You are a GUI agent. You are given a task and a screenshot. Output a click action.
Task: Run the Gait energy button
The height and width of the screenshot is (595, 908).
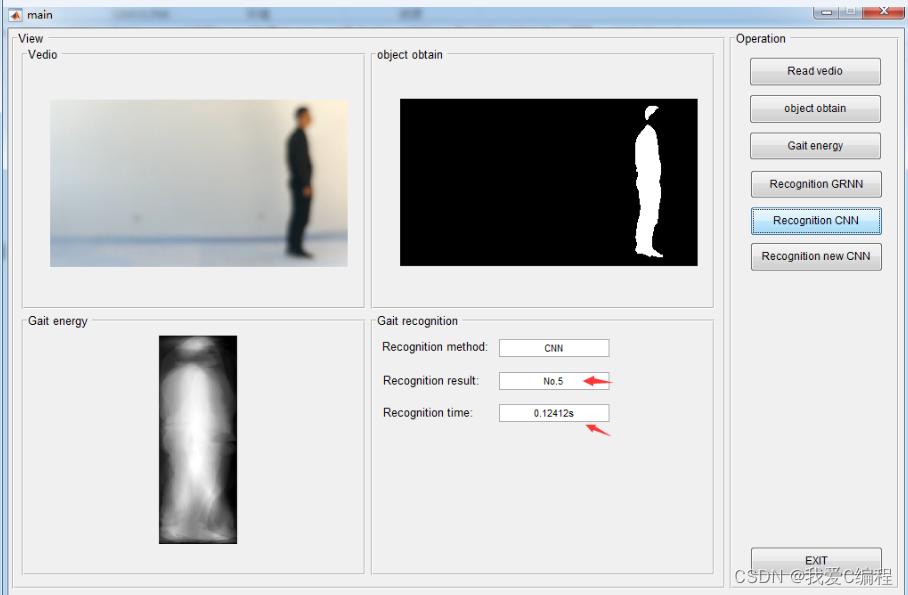pyautogui.click(x=815, y=146)
